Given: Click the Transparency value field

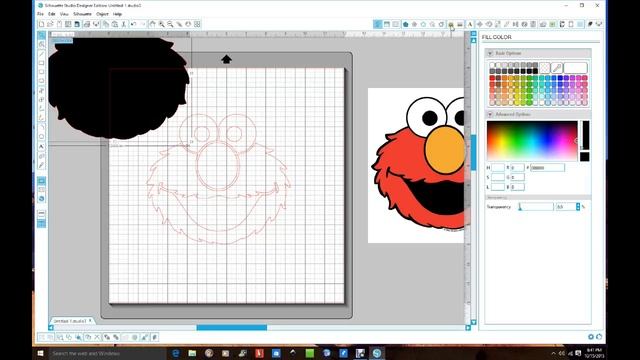Looking at the screenshot, I should (x=565, y=207).
